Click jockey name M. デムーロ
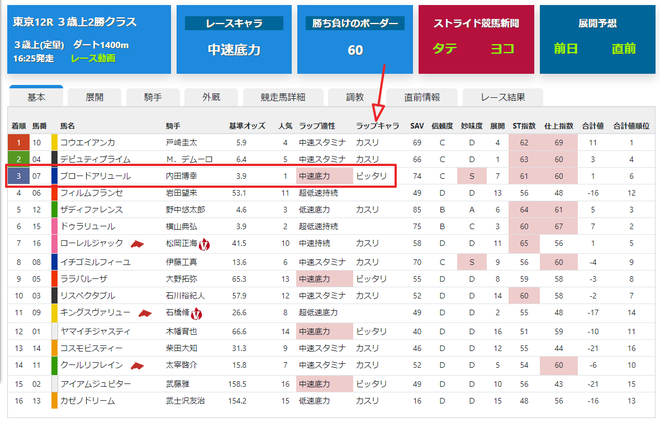The width and height of the screenshot is (660, 422). pos(189,159)
